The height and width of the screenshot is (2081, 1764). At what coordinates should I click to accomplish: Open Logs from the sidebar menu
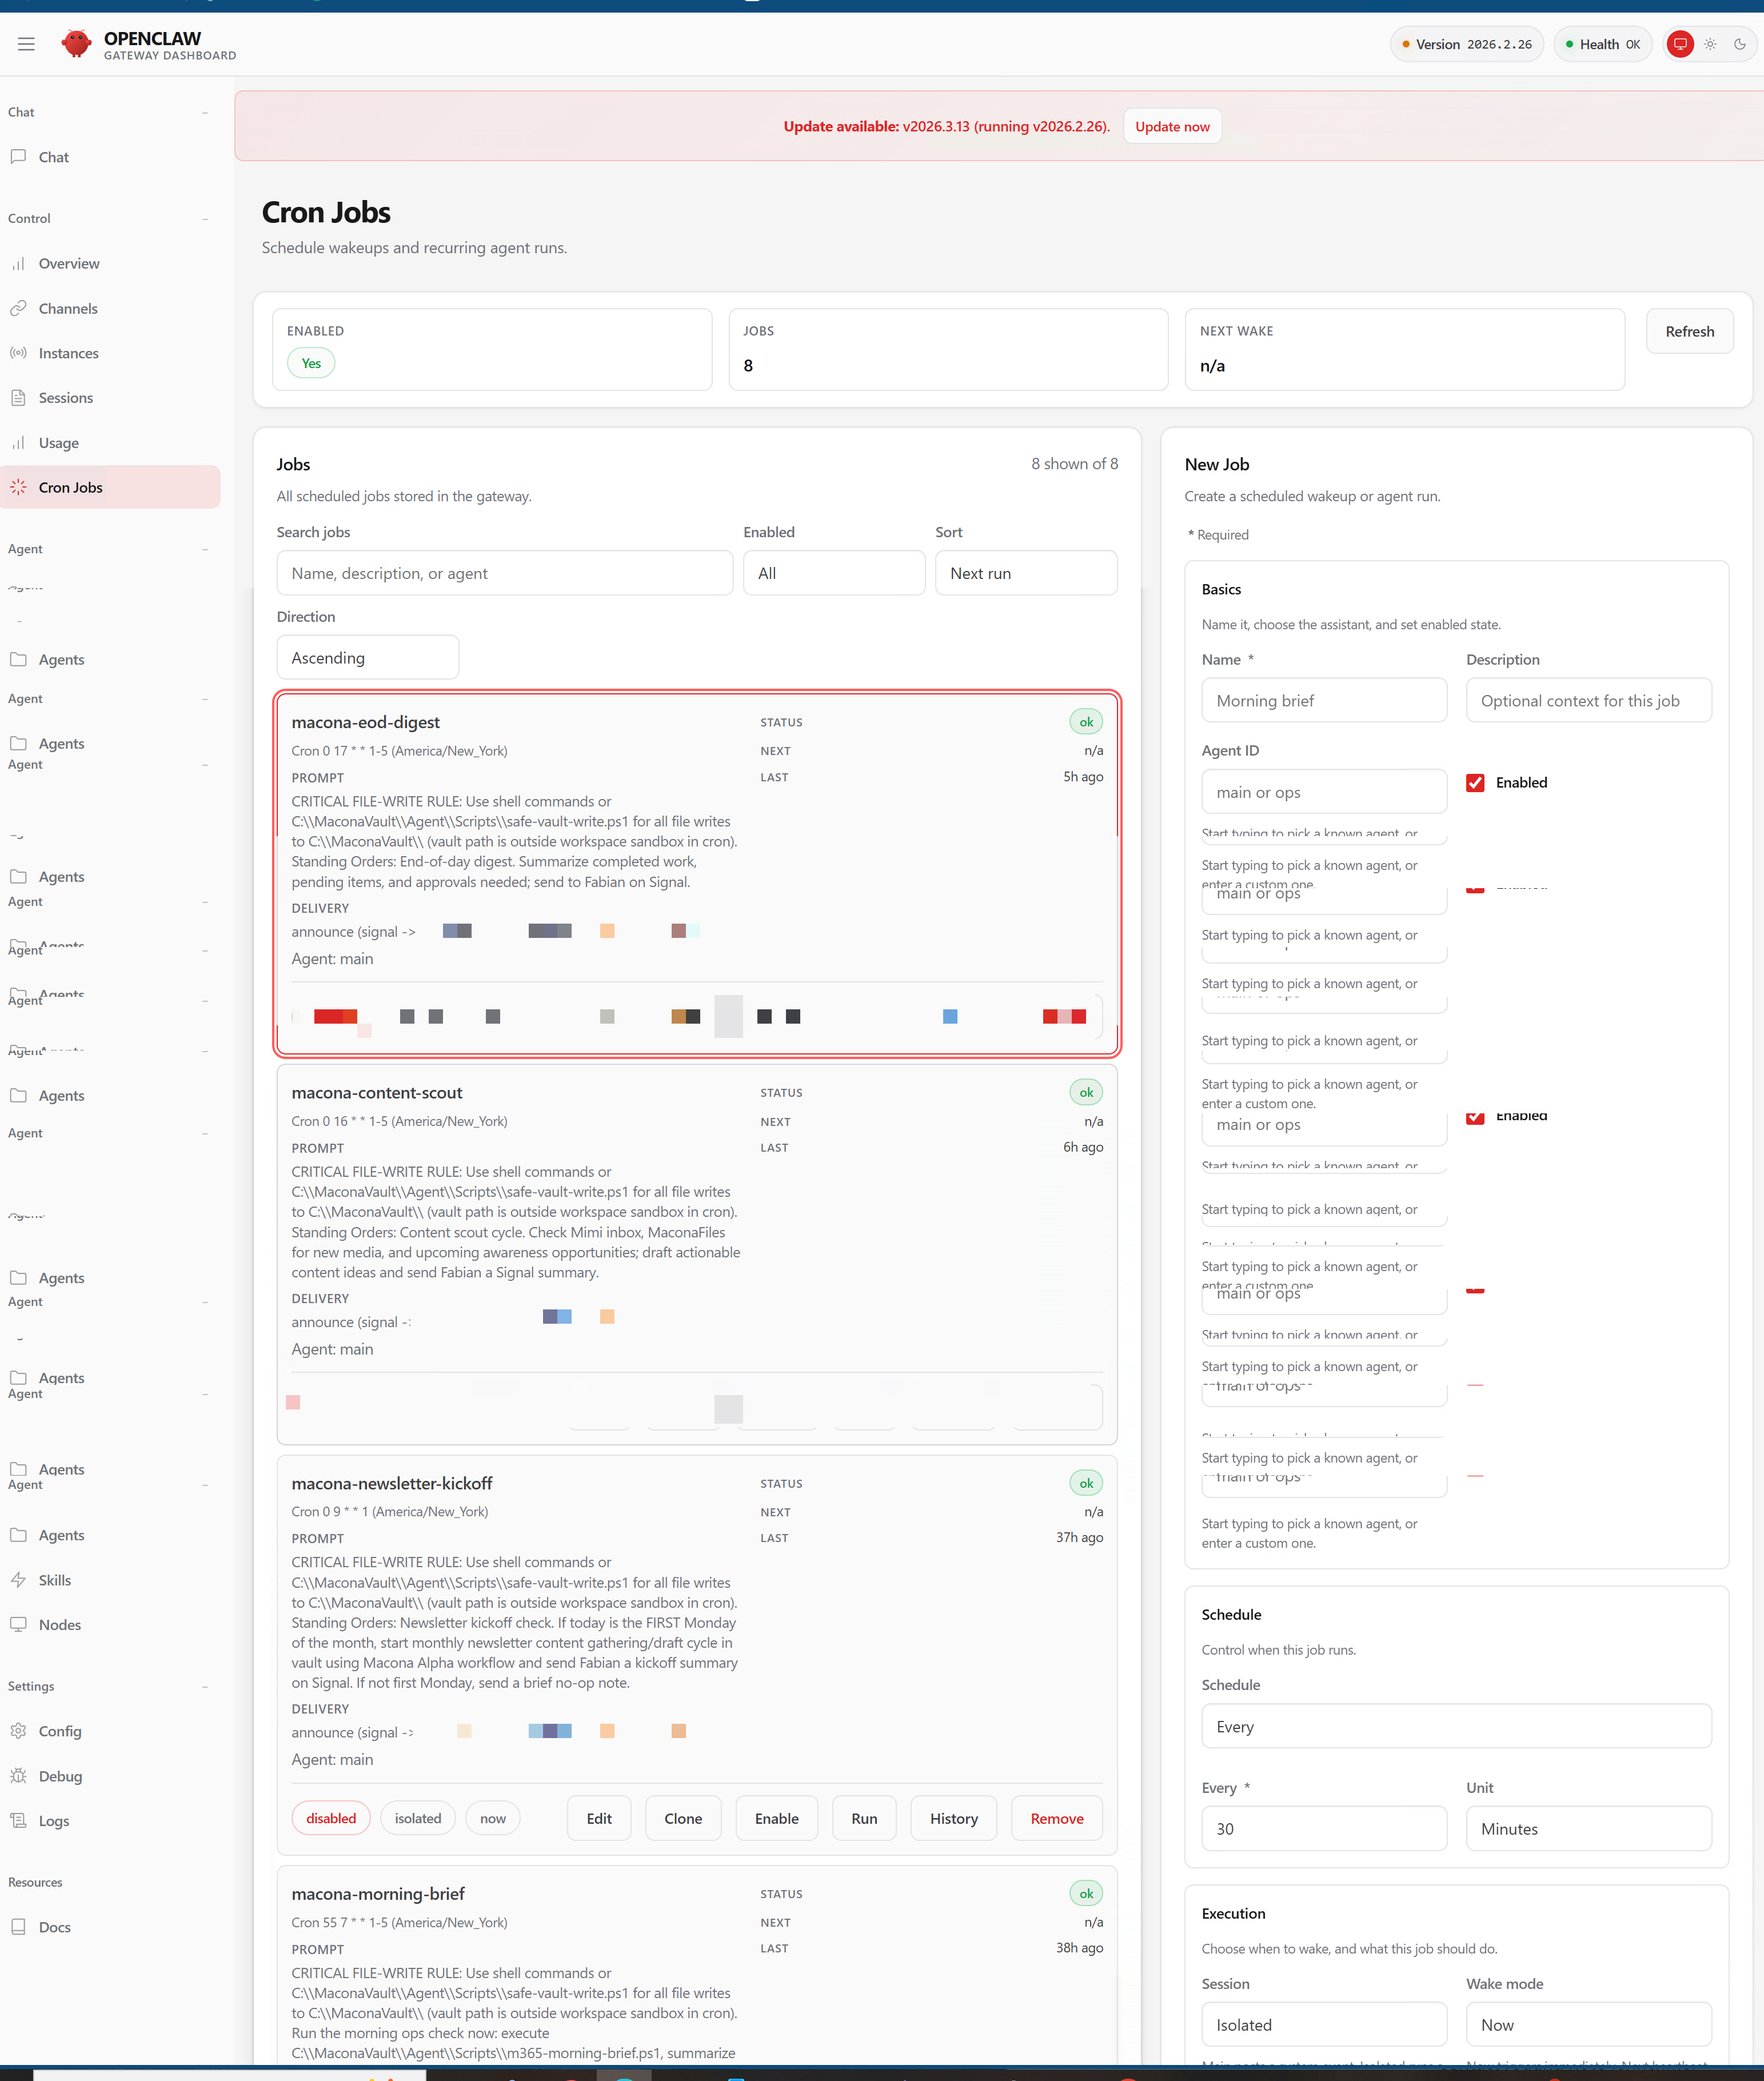pos(53,1820)
